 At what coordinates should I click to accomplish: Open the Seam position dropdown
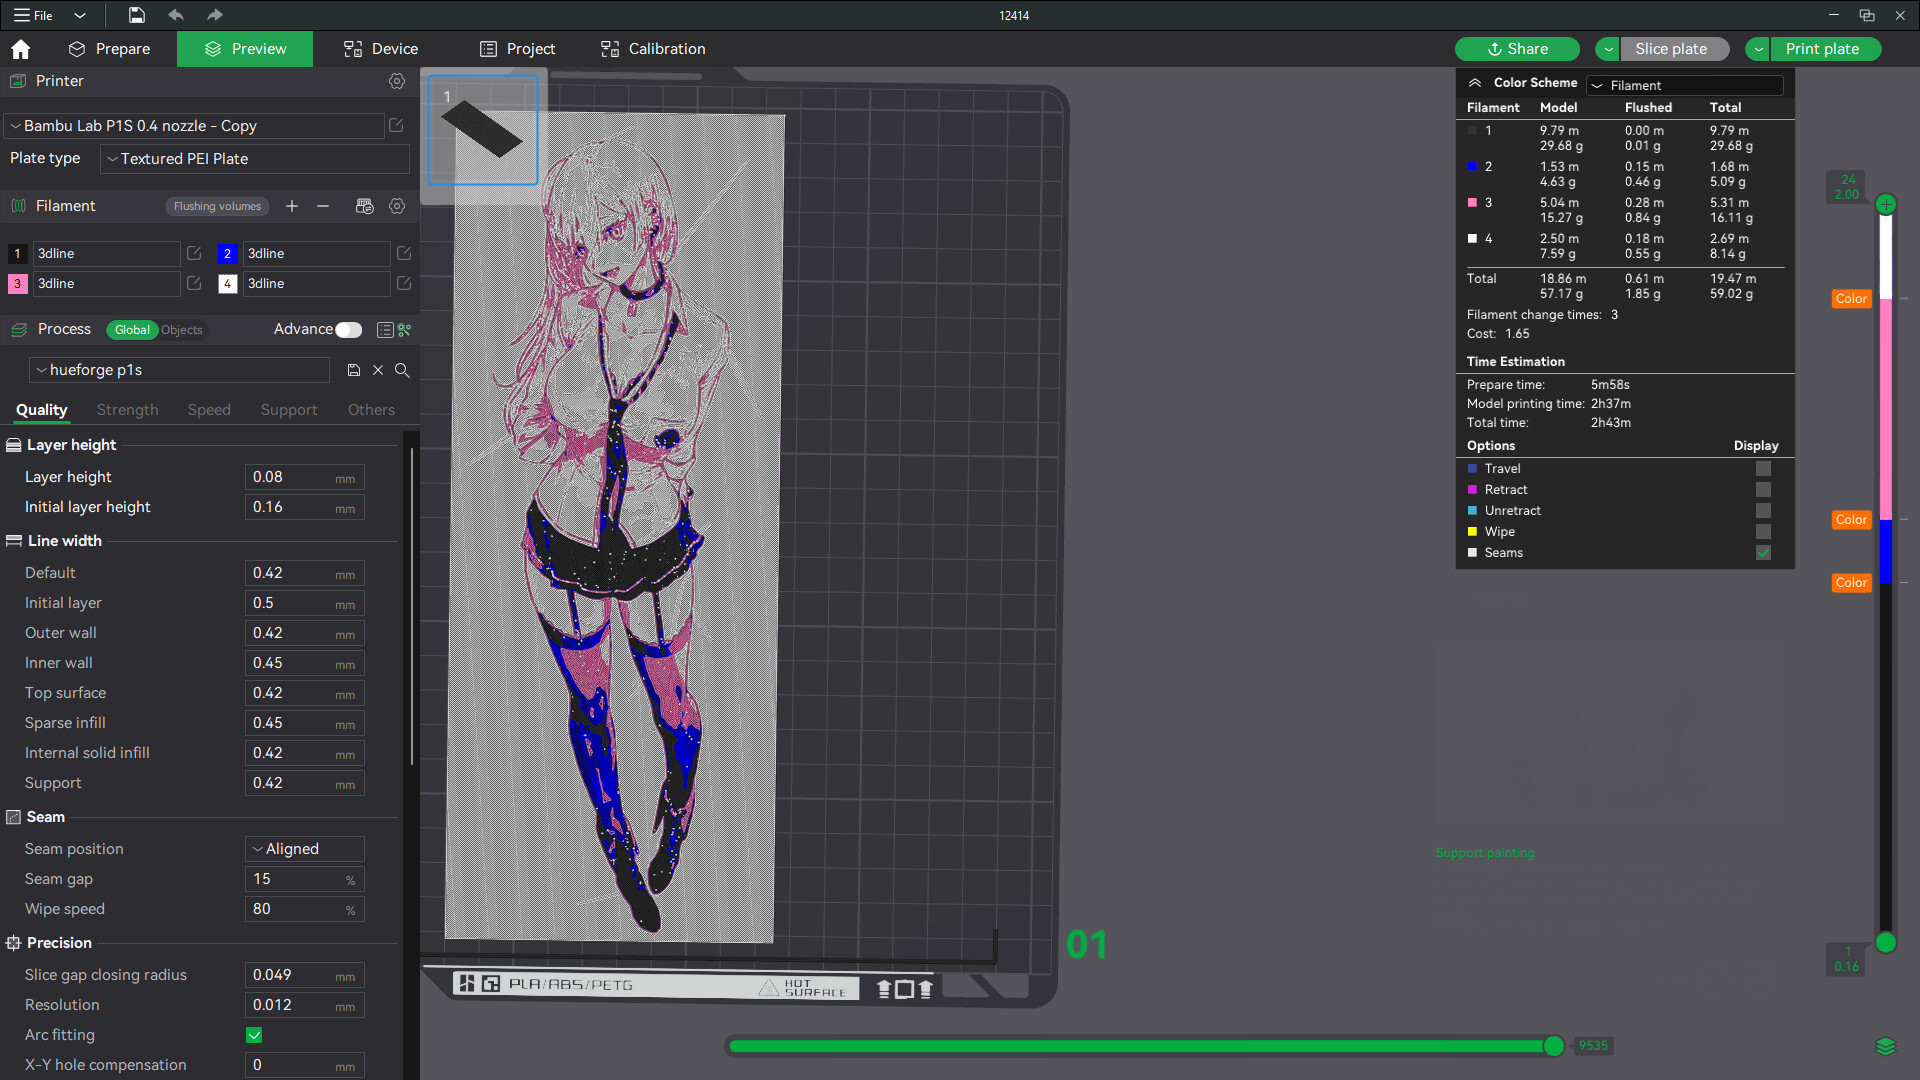(x=305, y=849)
